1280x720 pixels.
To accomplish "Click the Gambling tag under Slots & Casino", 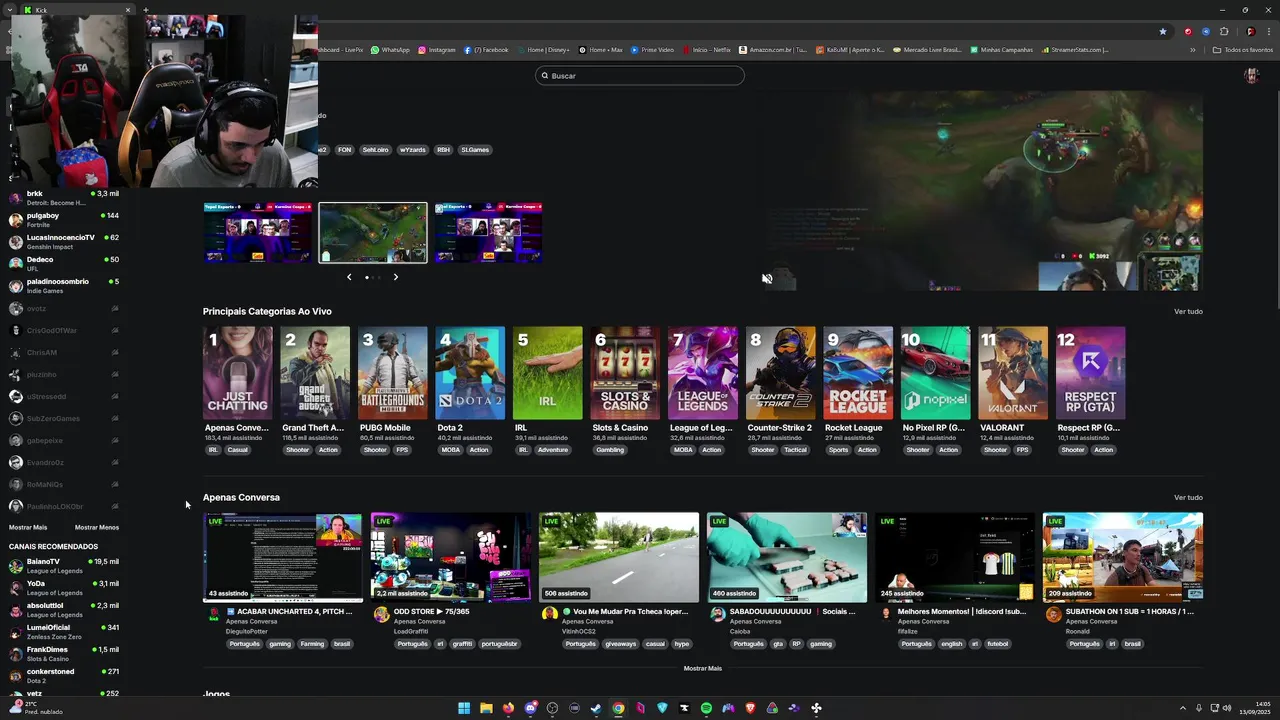I will [610, 450].
